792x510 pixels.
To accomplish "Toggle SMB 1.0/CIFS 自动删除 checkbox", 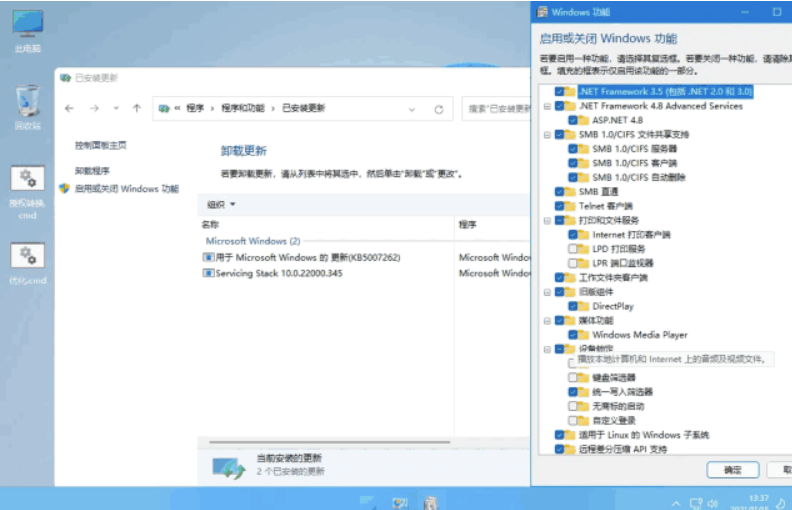I will point(573,177).
